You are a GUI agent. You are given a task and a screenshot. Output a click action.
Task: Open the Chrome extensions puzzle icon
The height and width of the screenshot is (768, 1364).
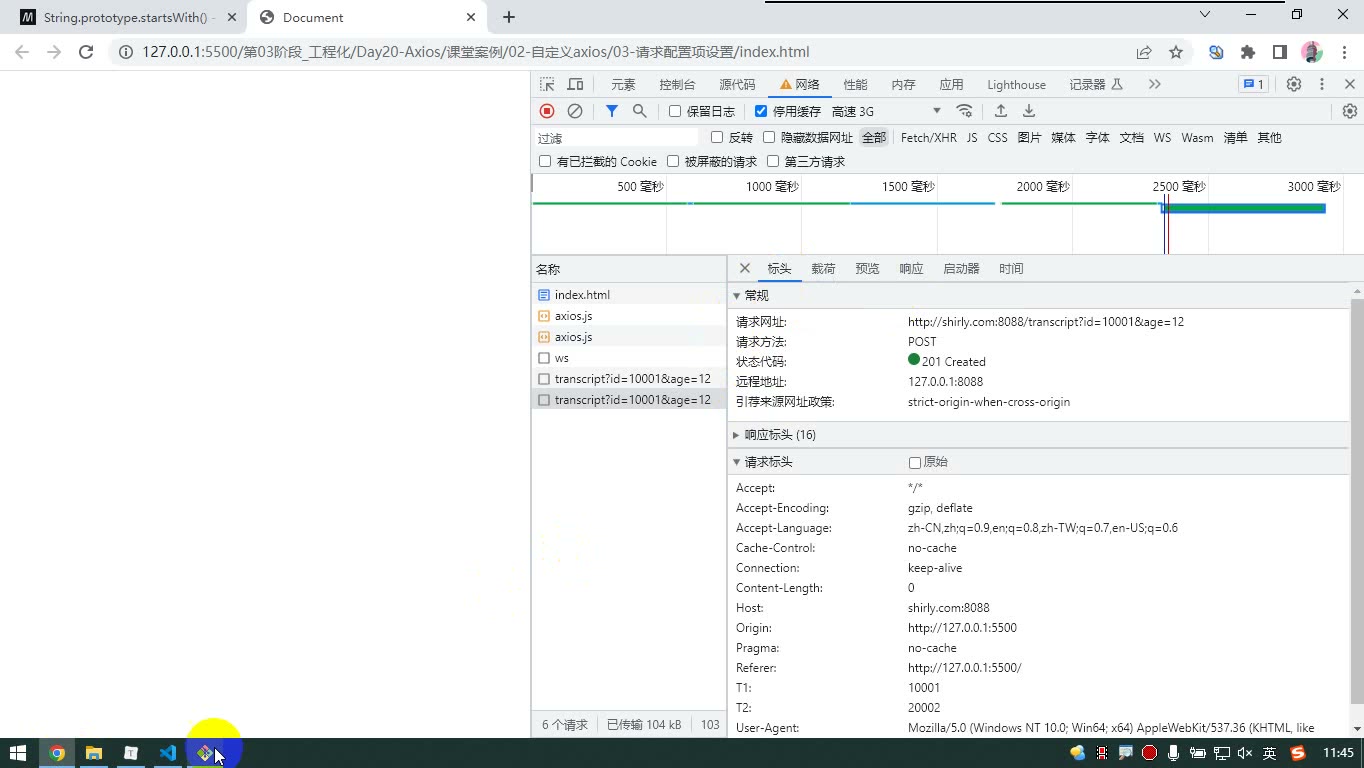coord(1248,52)
